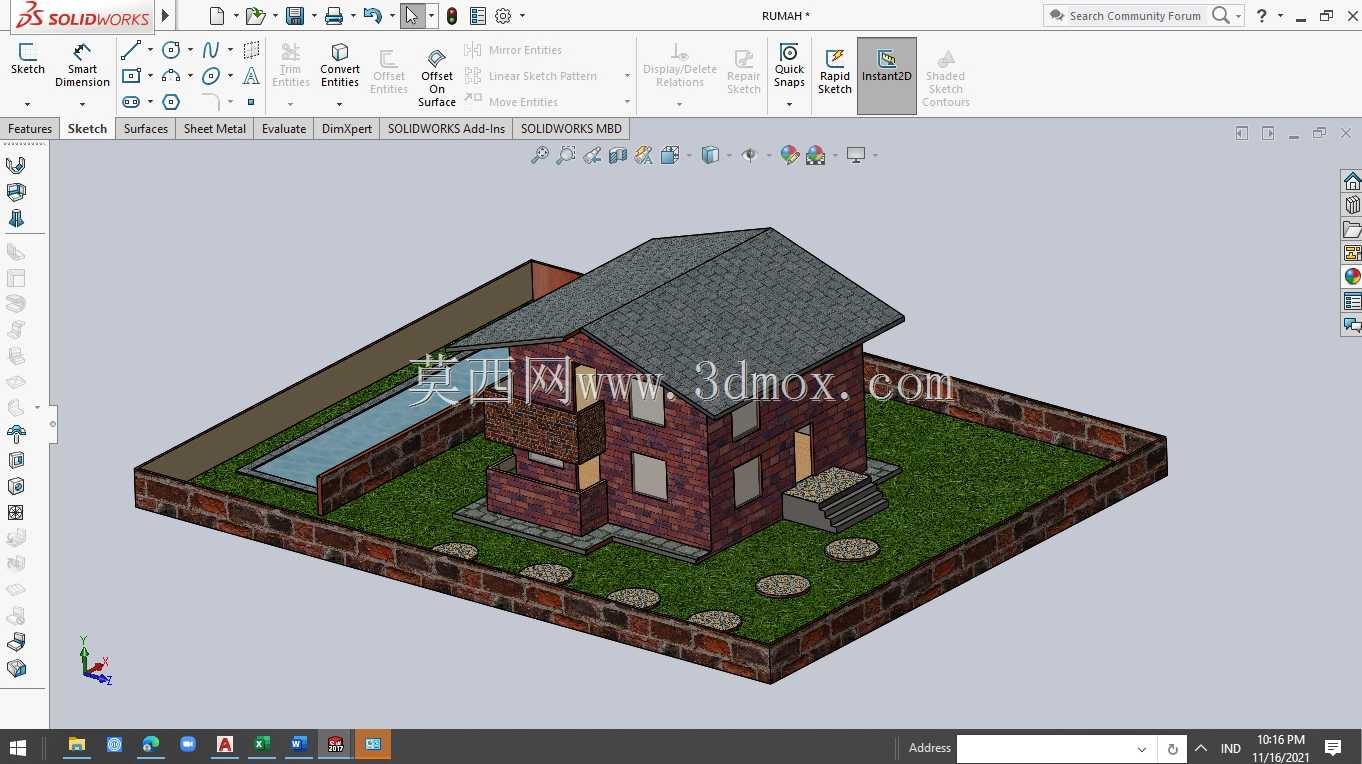Click the Offset On Surface tool
This screenshot has height=764, width=1362.
point(437,77)
